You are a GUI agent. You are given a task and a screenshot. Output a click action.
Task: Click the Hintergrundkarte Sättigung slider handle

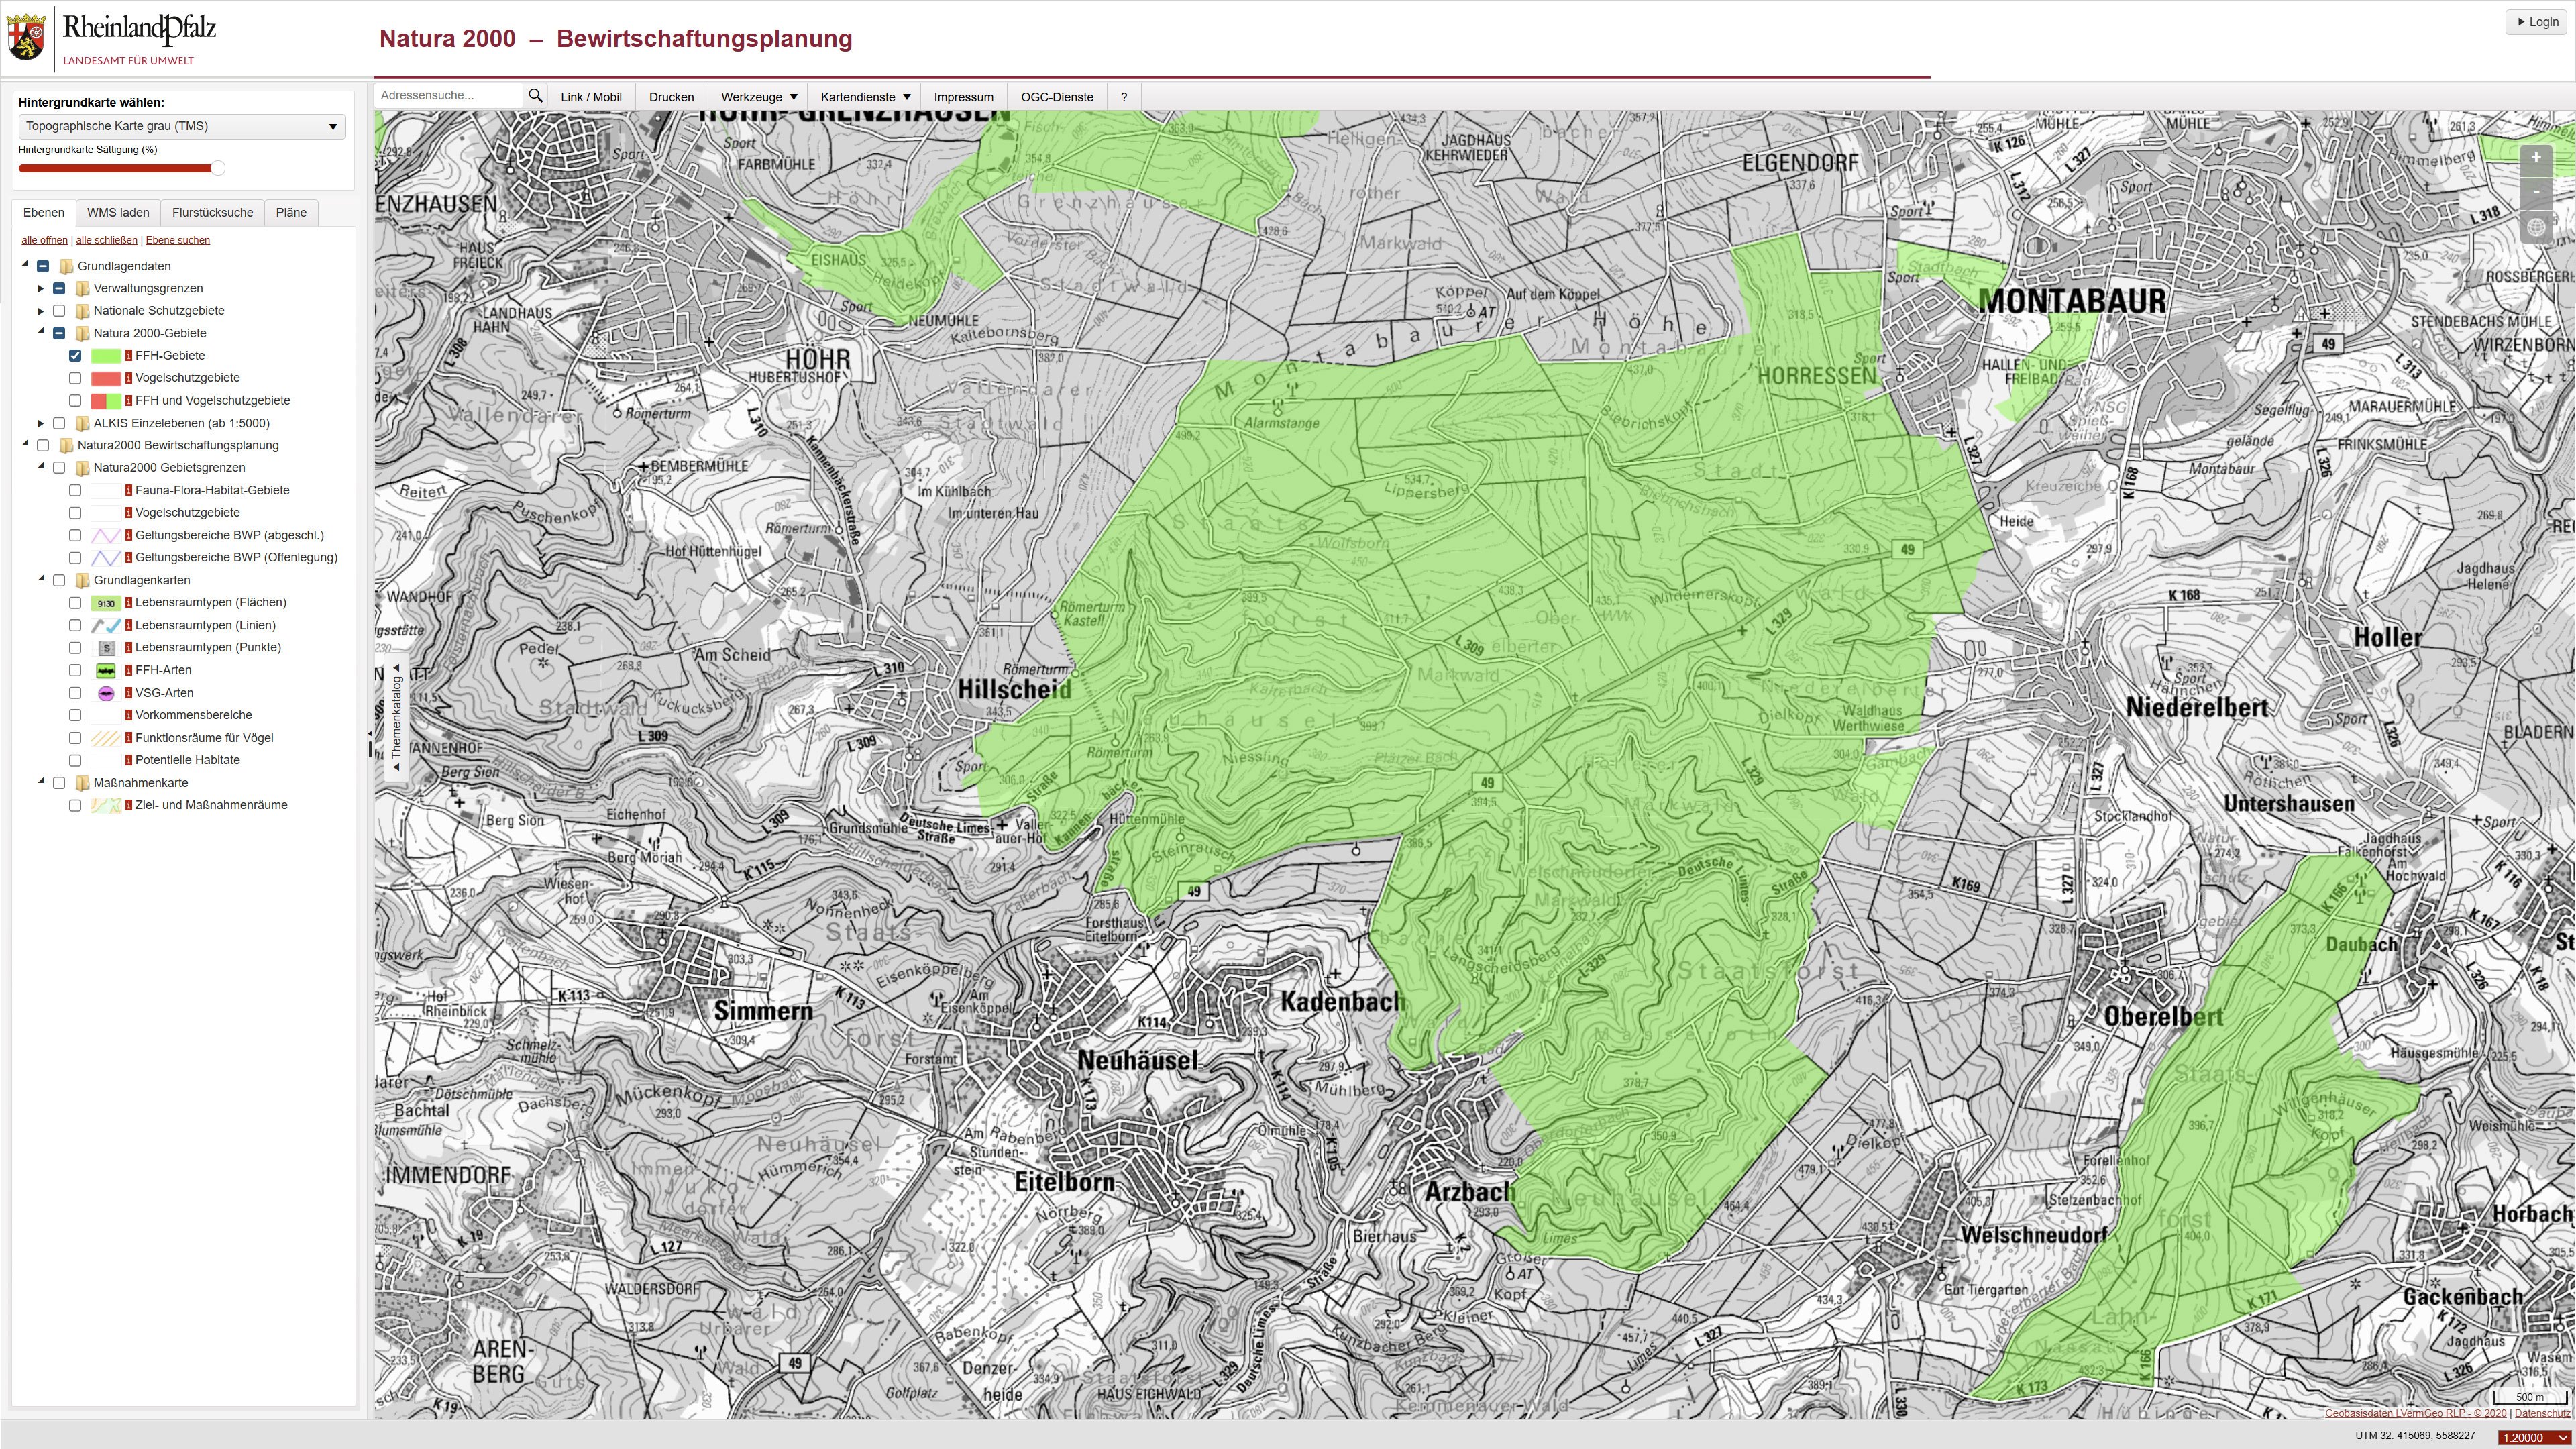[x=217, y=168]
